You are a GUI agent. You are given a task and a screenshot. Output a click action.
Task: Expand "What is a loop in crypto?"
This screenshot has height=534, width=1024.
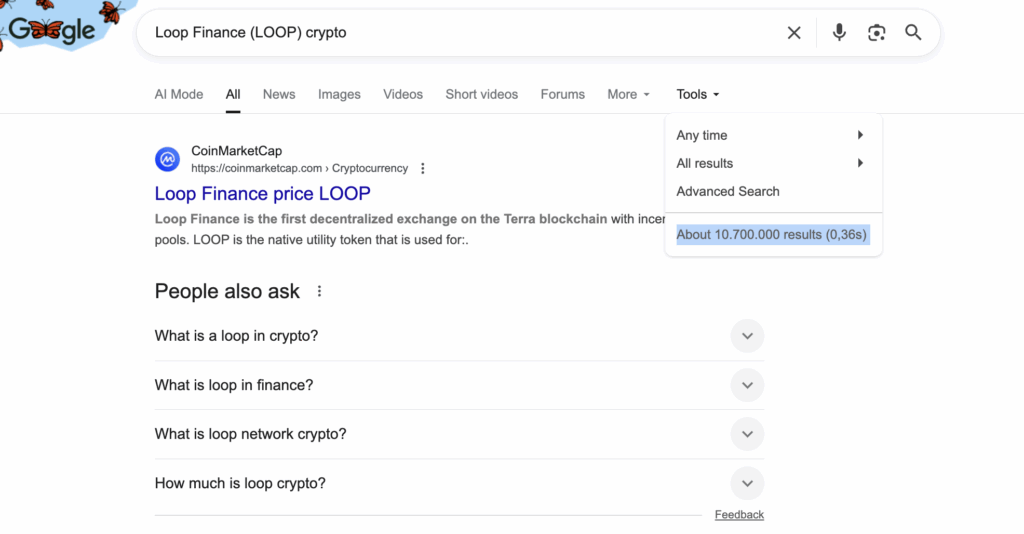click(747, 336)
